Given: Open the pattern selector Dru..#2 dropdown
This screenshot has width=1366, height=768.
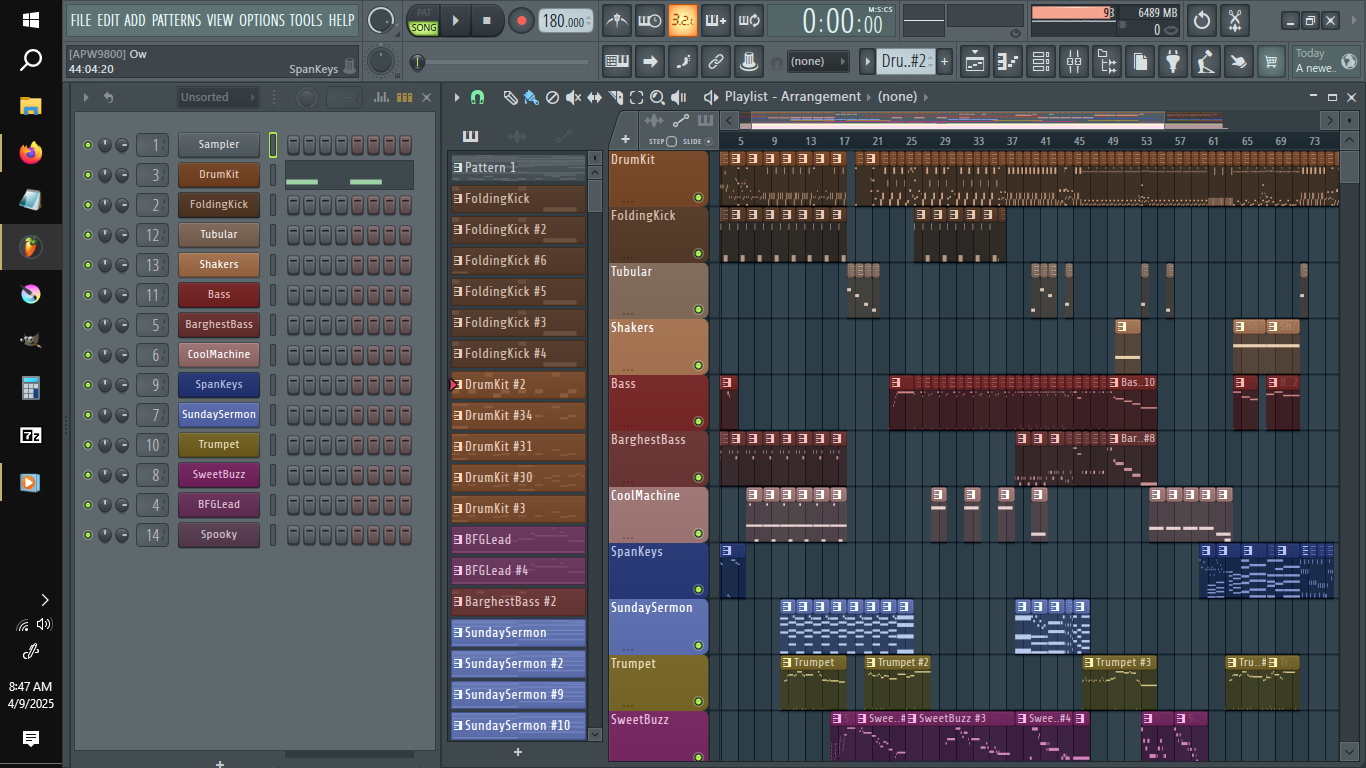Looking at the screenshot, I should 905,62.
